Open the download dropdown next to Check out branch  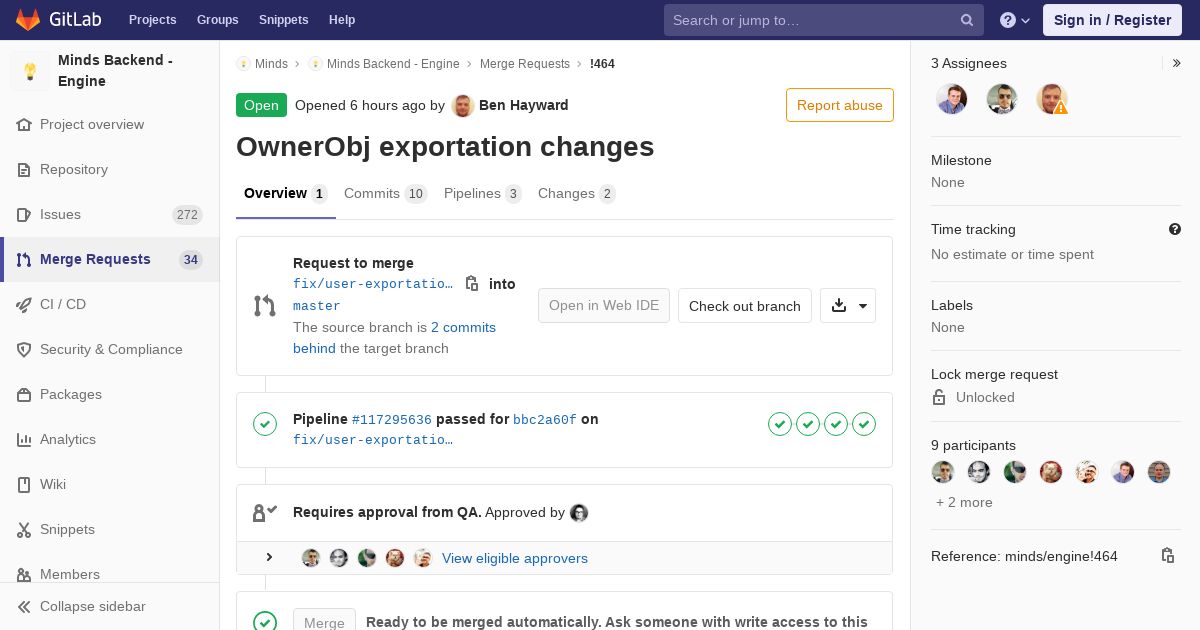click(848, 306)
